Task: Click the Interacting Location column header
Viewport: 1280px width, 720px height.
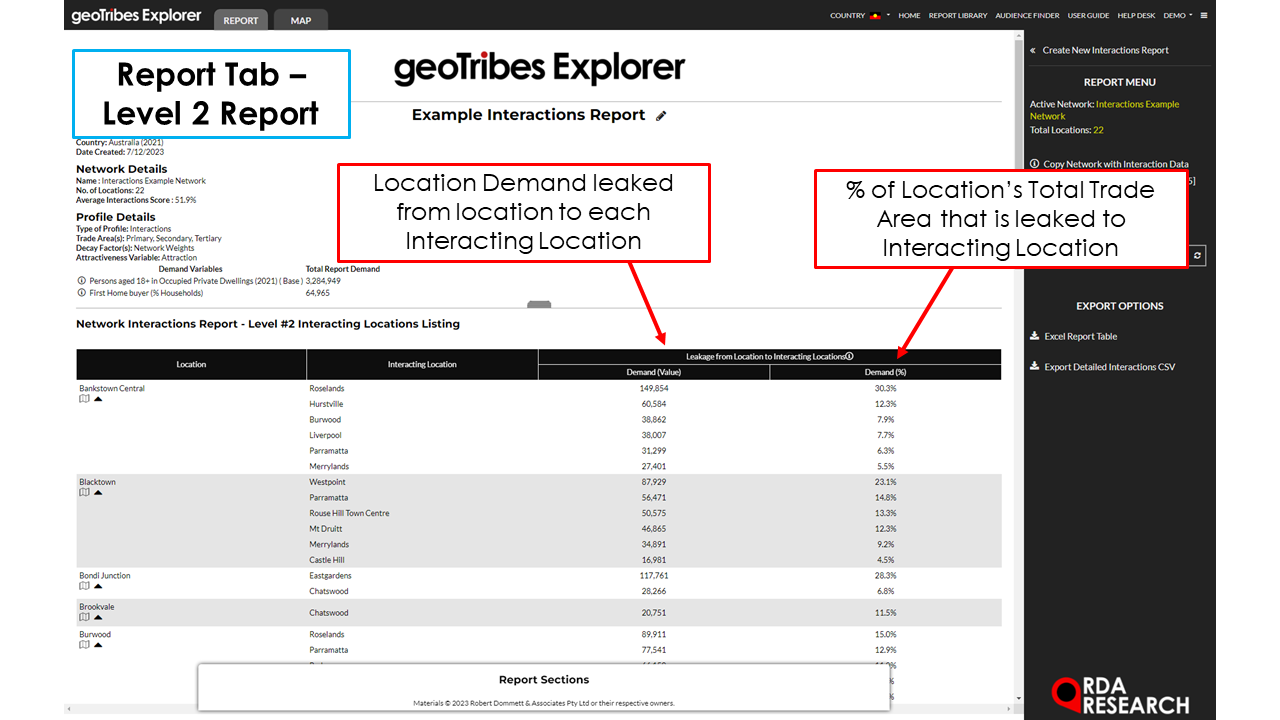Action: tap(422, 365)
